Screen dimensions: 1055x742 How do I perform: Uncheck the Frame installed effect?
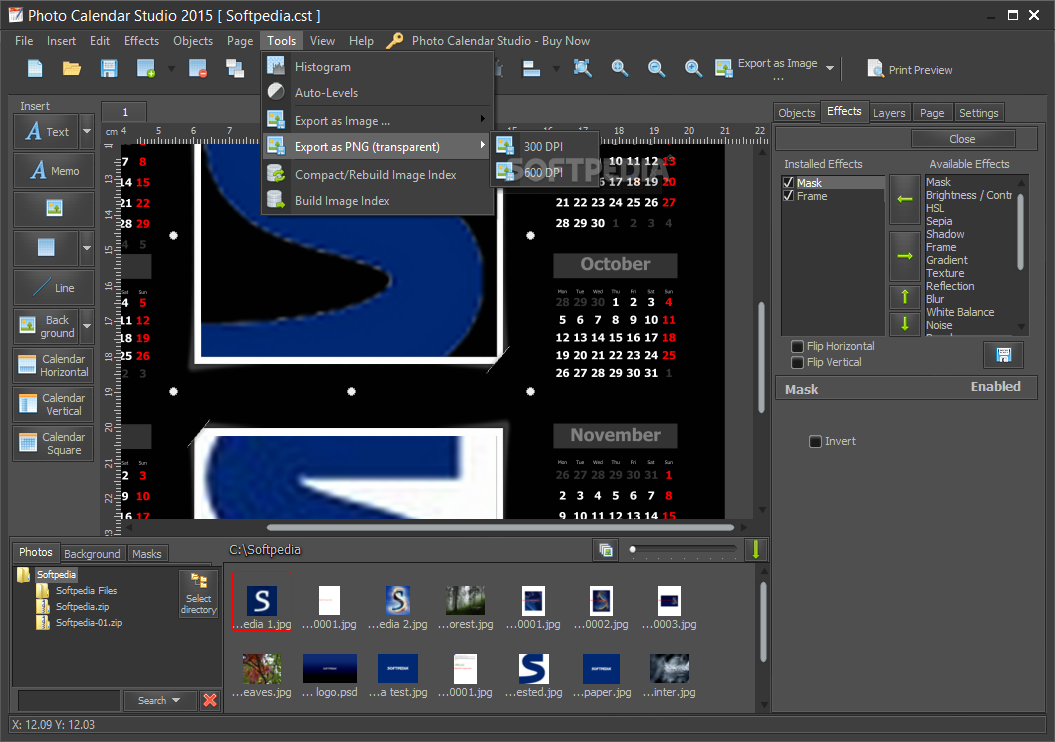click(789, 196)
